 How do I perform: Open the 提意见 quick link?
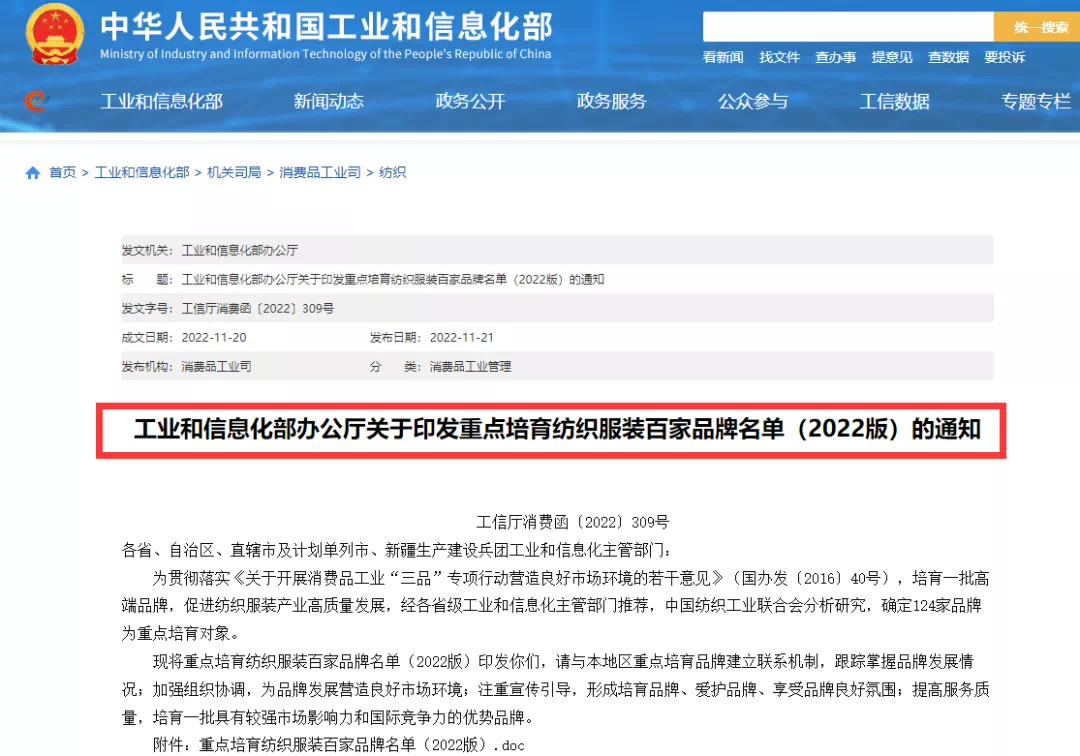[892, 57]
